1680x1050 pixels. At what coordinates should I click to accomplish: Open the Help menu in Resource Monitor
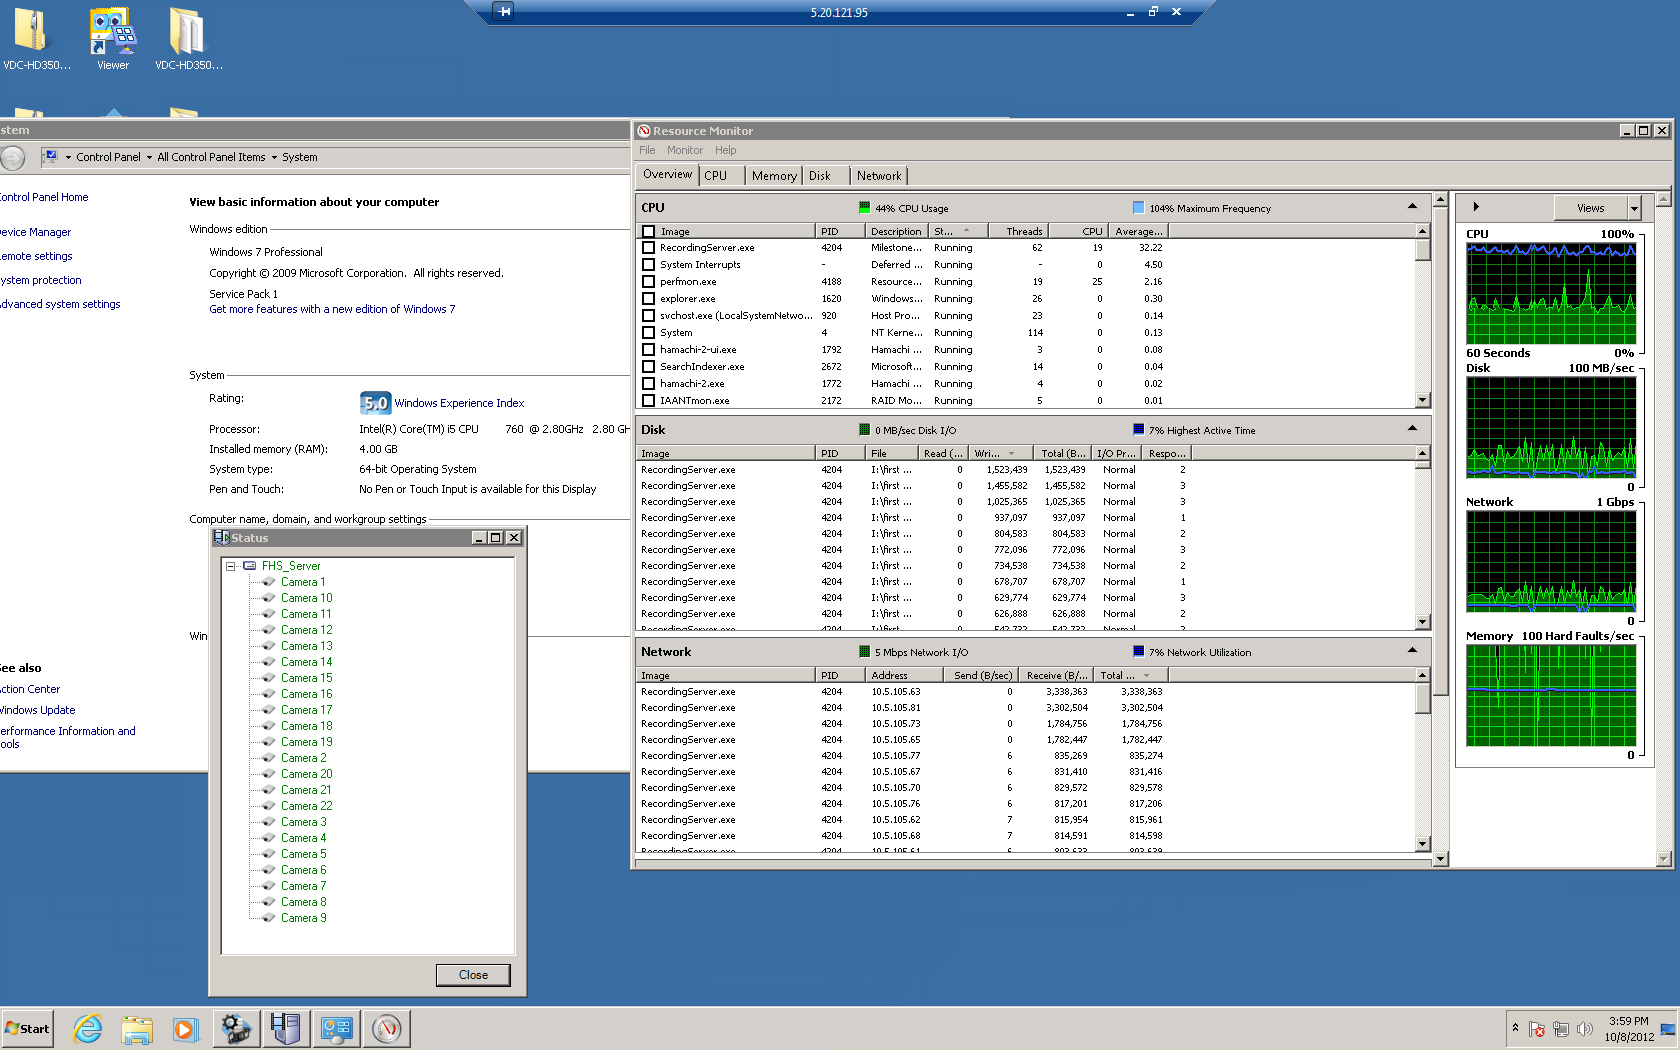(726, 150)
